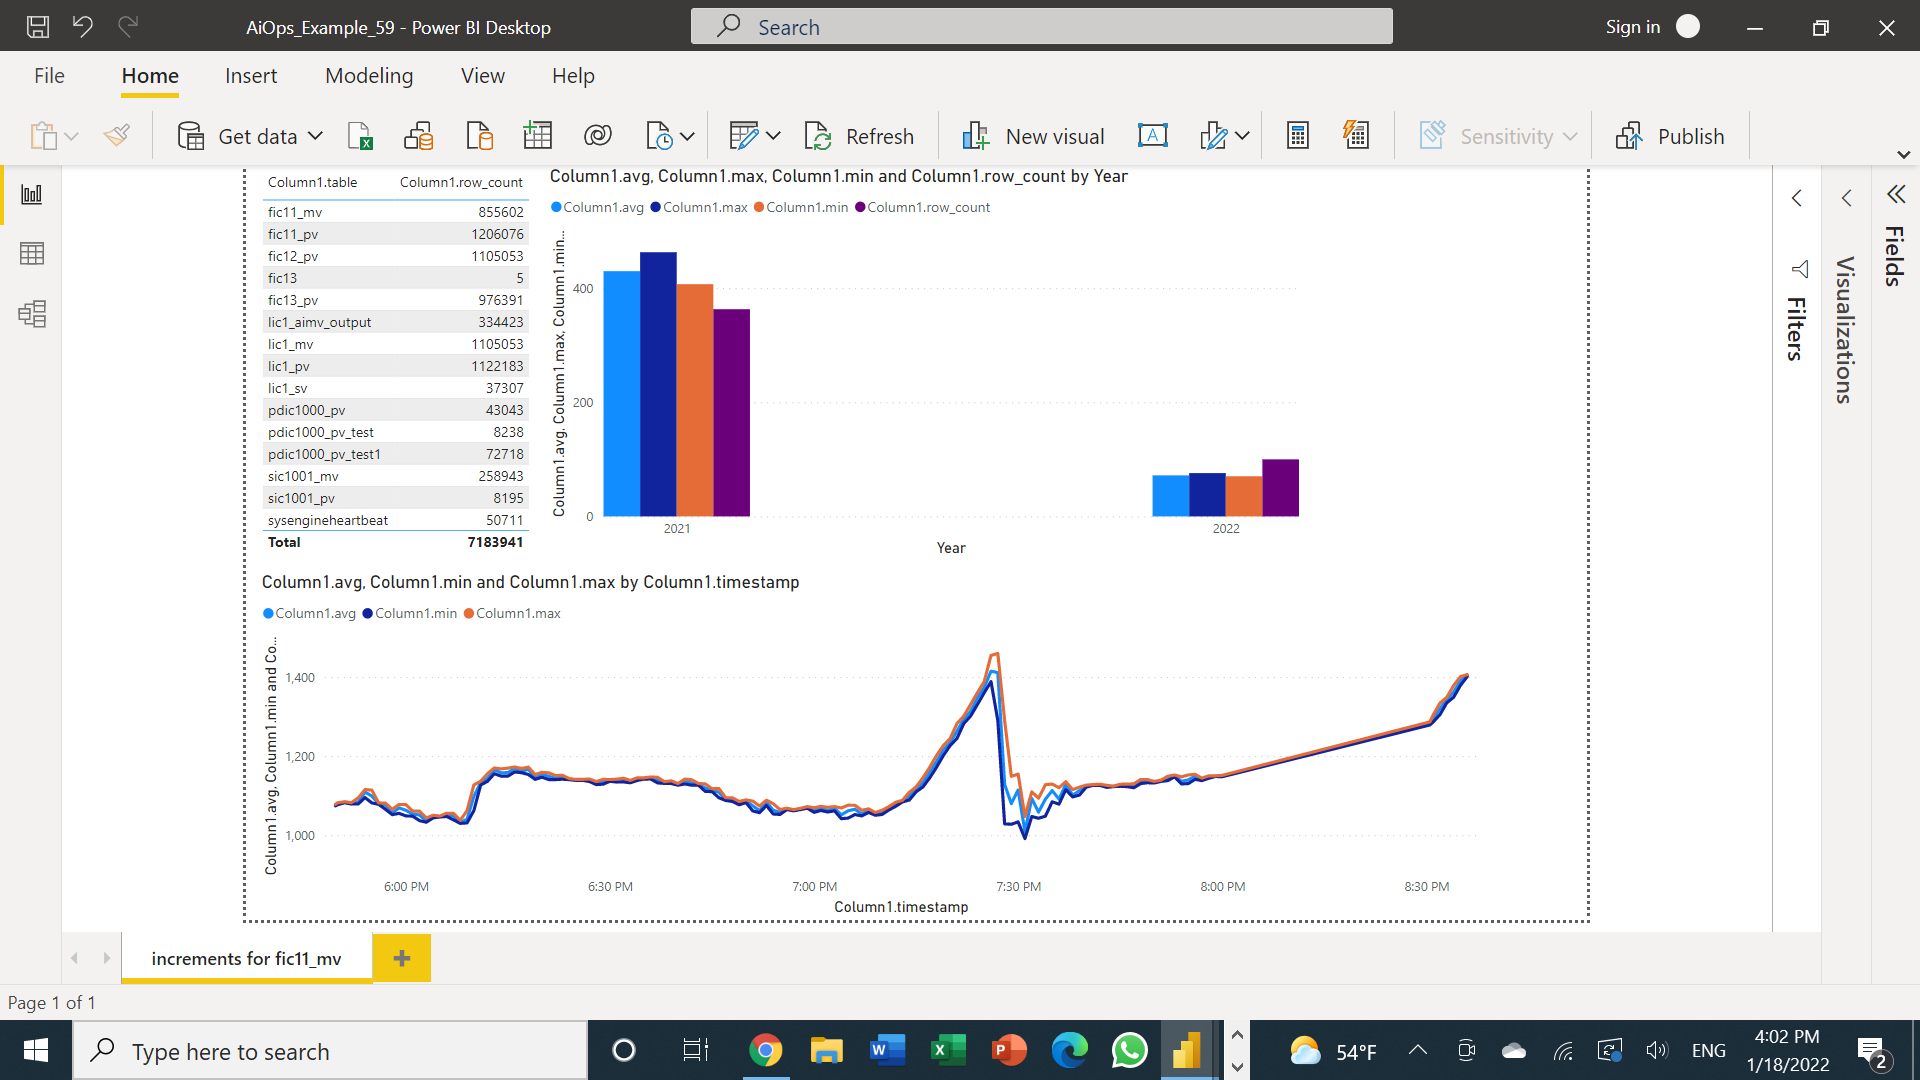Open Google Chrome from the taskbar
This screenshot has width=1920, height=1080.
(766, 1051)
